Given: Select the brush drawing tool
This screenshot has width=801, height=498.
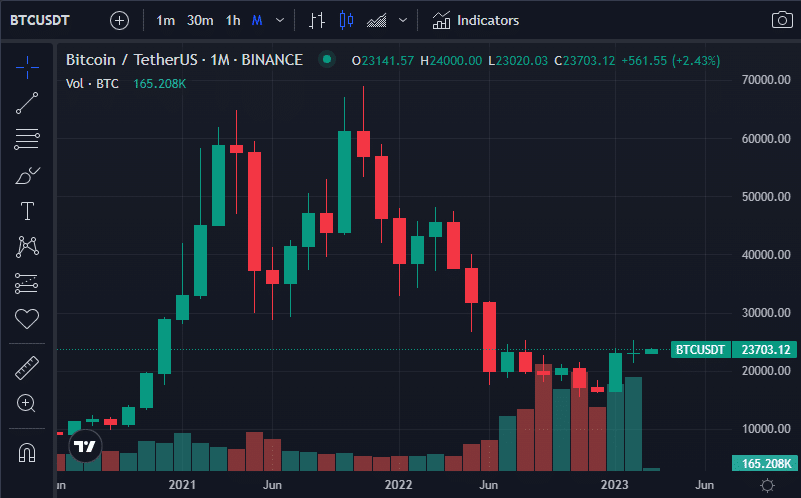Looking at the screenshot, I should 27,175.
